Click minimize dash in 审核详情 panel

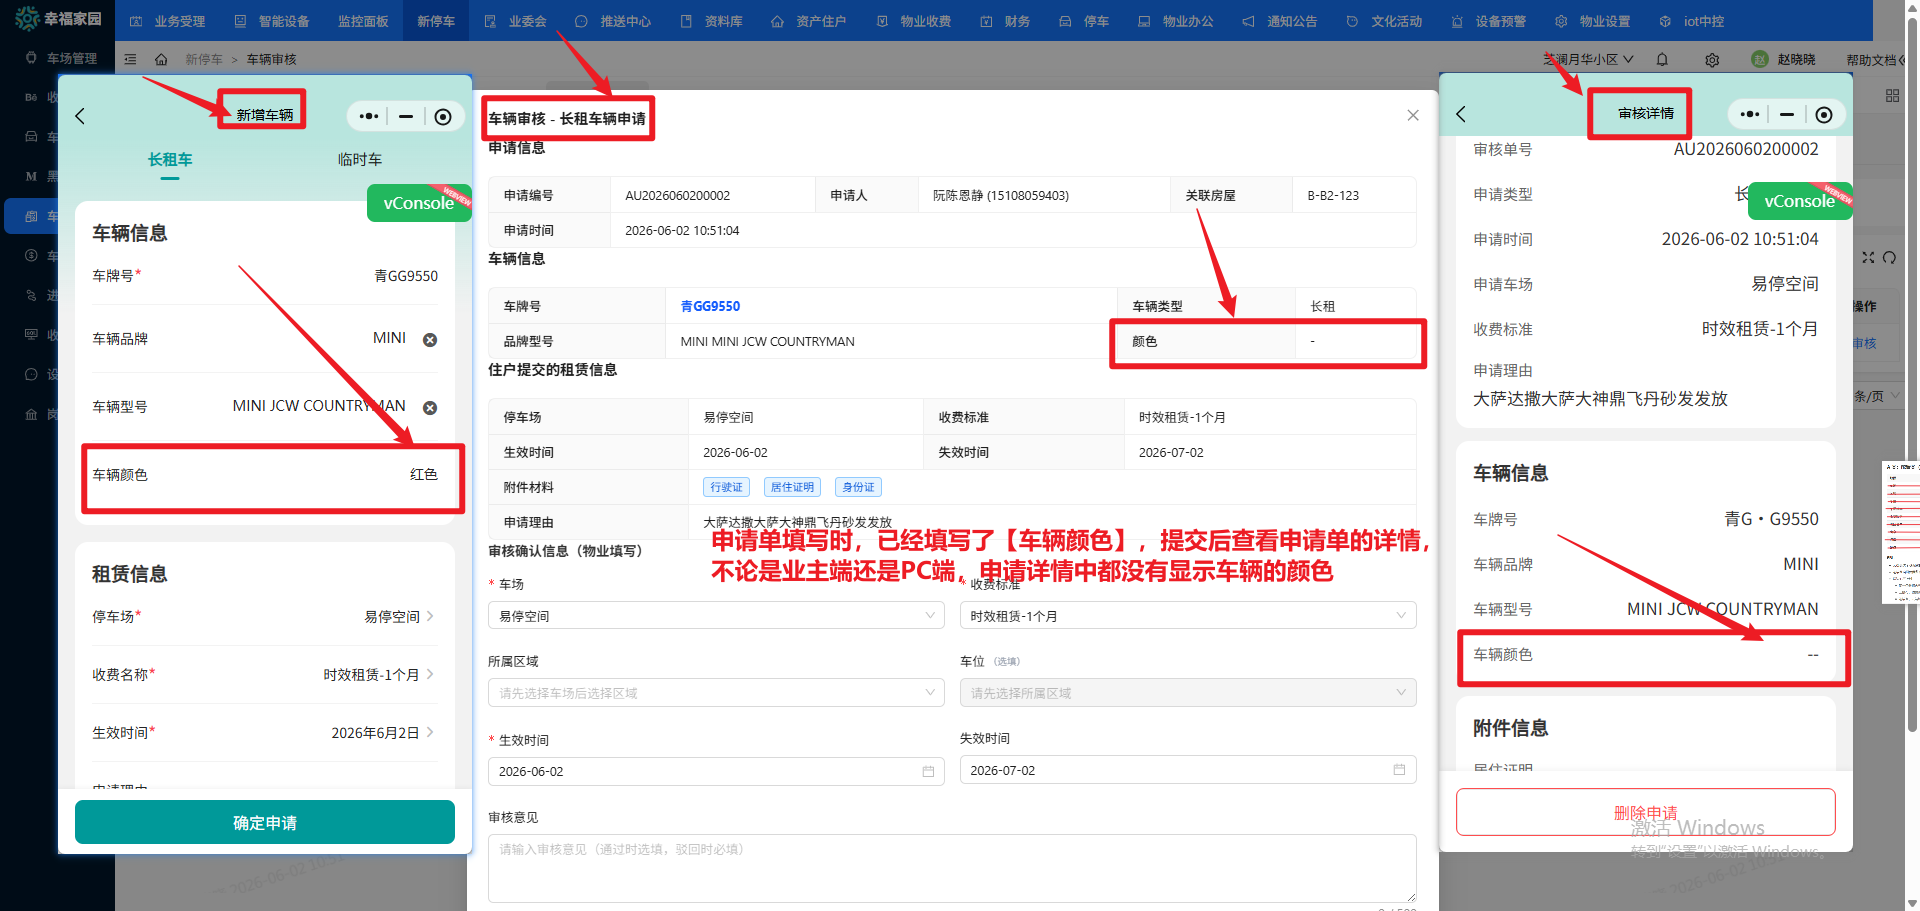pyautogui.click(x=1787, y=114)
